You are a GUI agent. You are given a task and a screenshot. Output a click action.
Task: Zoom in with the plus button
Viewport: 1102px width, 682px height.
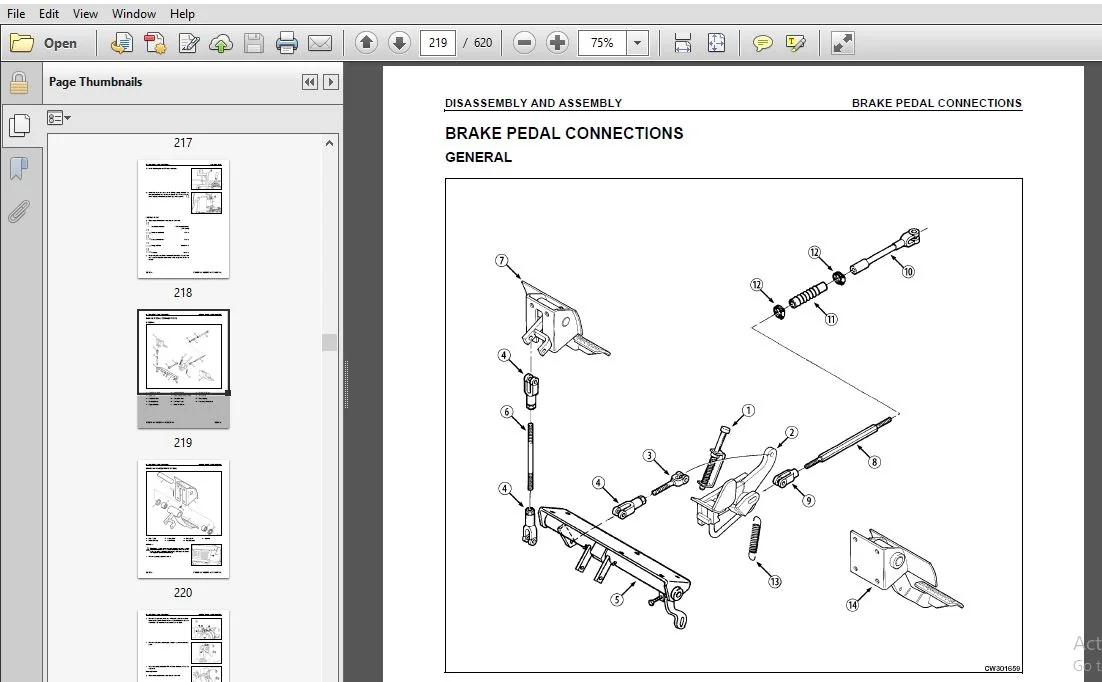point(557,43)
